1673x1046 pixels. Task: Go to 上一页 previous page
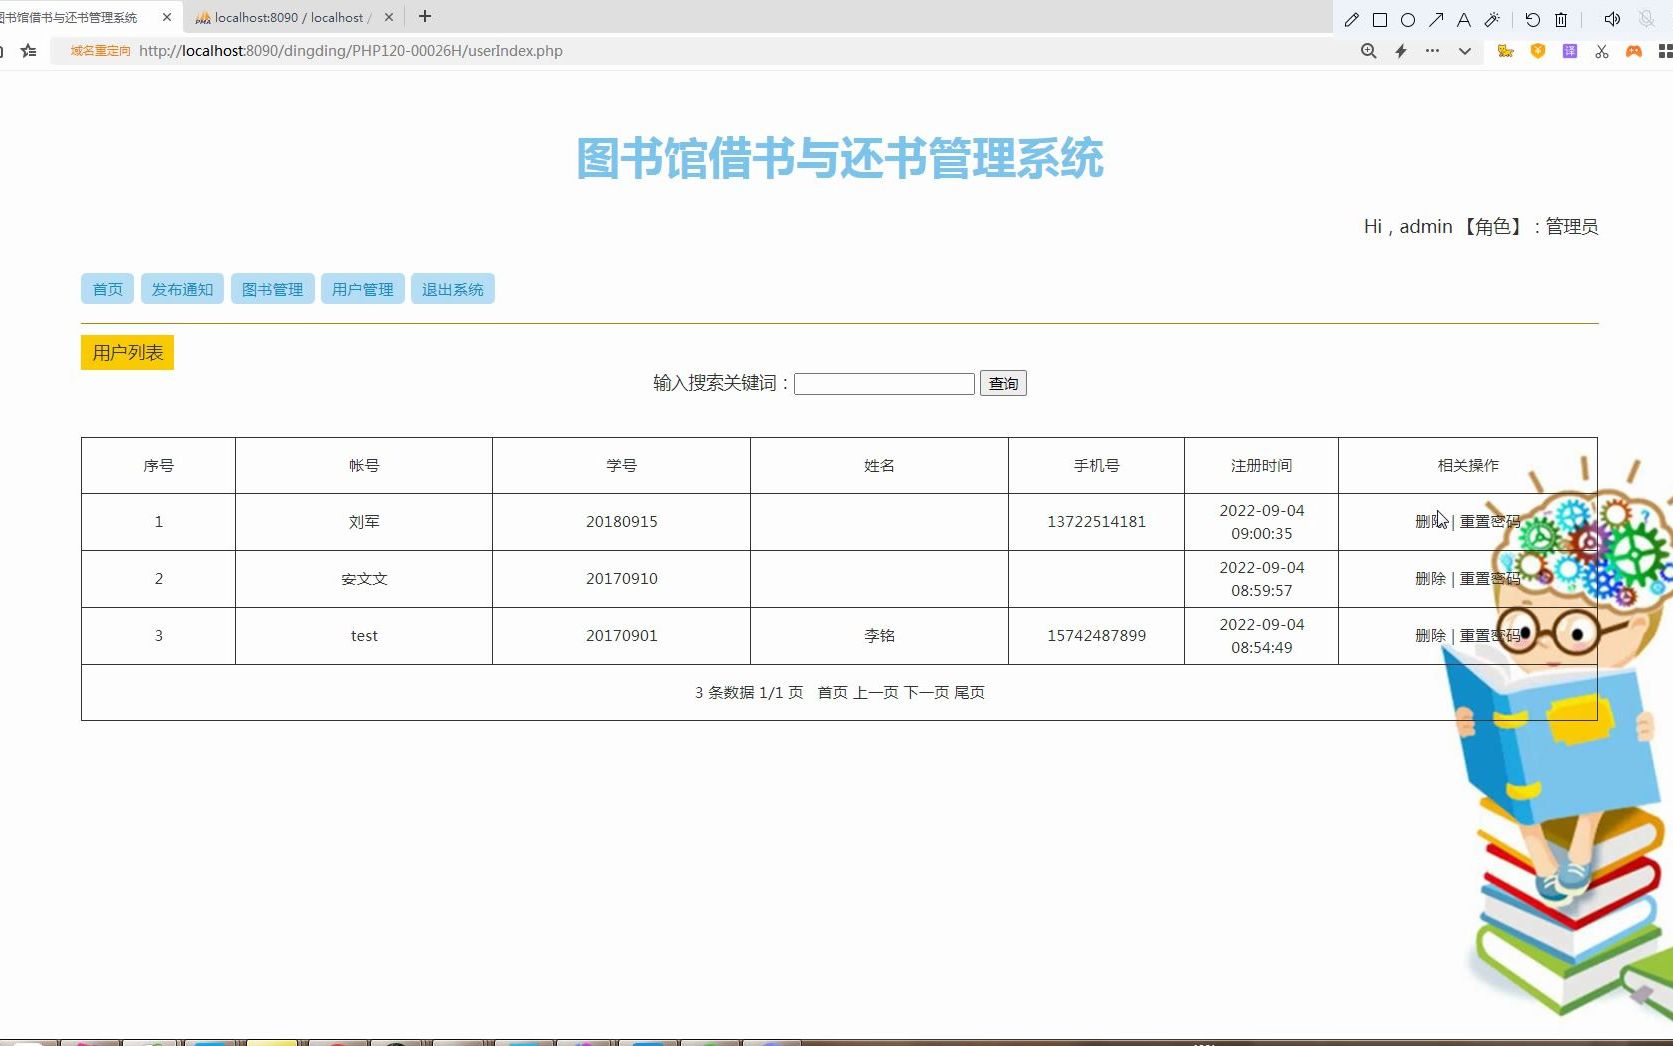[876, 692]
